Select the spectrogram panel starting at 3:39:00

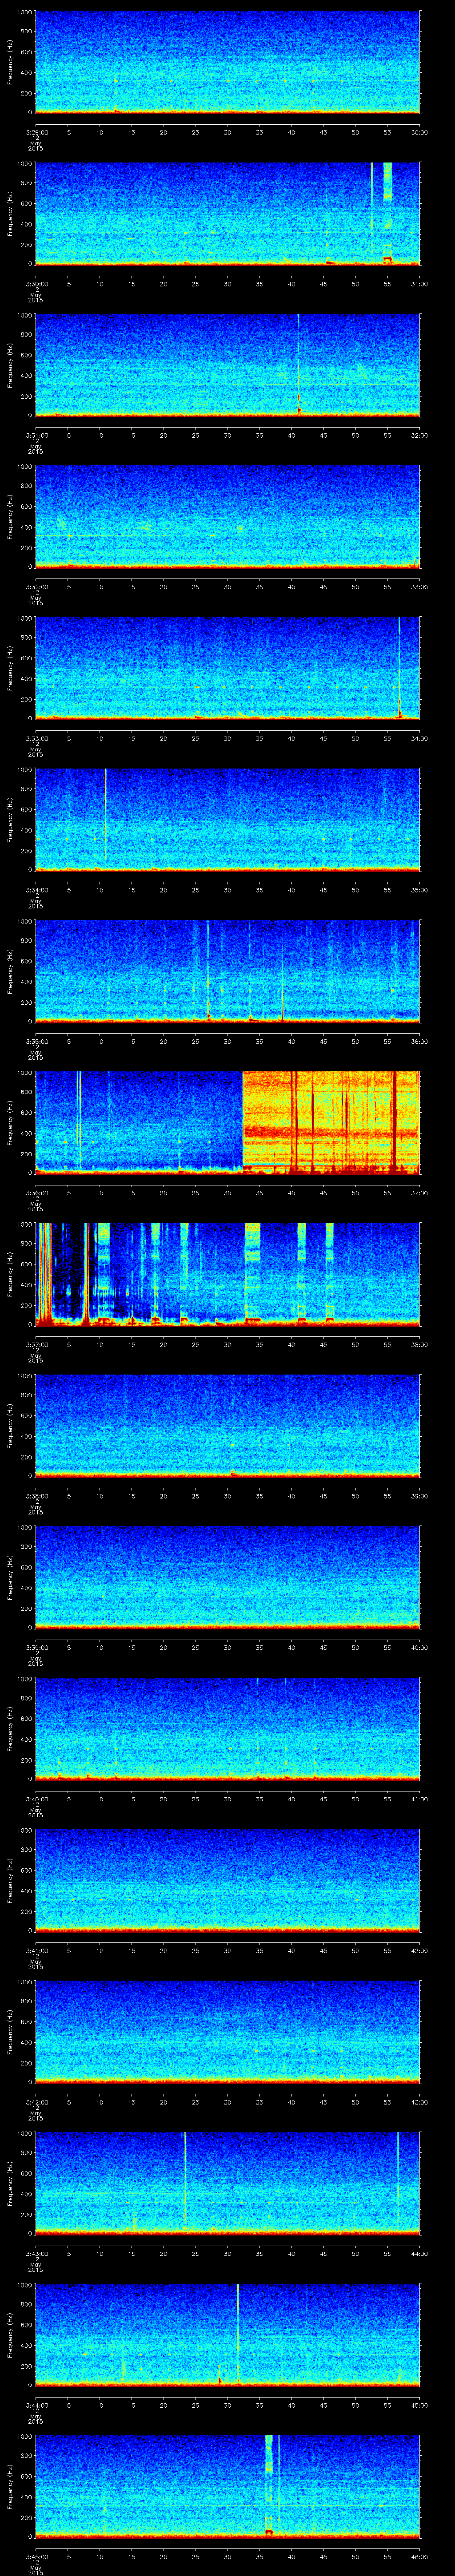point(228,1577)
